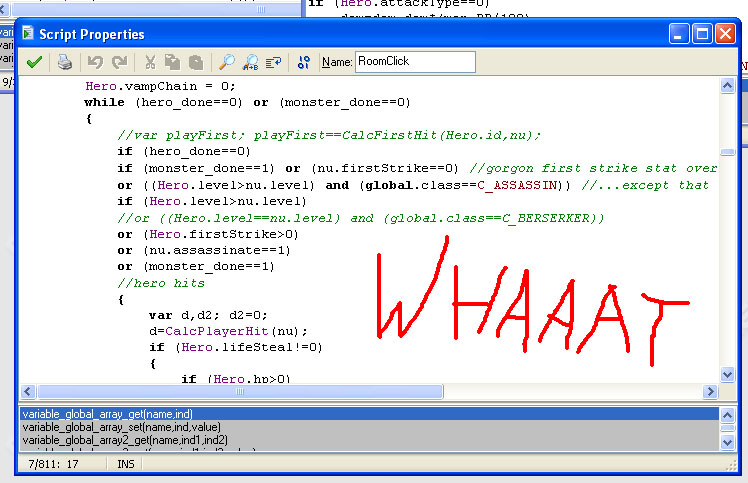Open Find tool with magnifier icon
Image resolution: width=748 pixels, height=483 pixels.
click(x=227, y=62)
